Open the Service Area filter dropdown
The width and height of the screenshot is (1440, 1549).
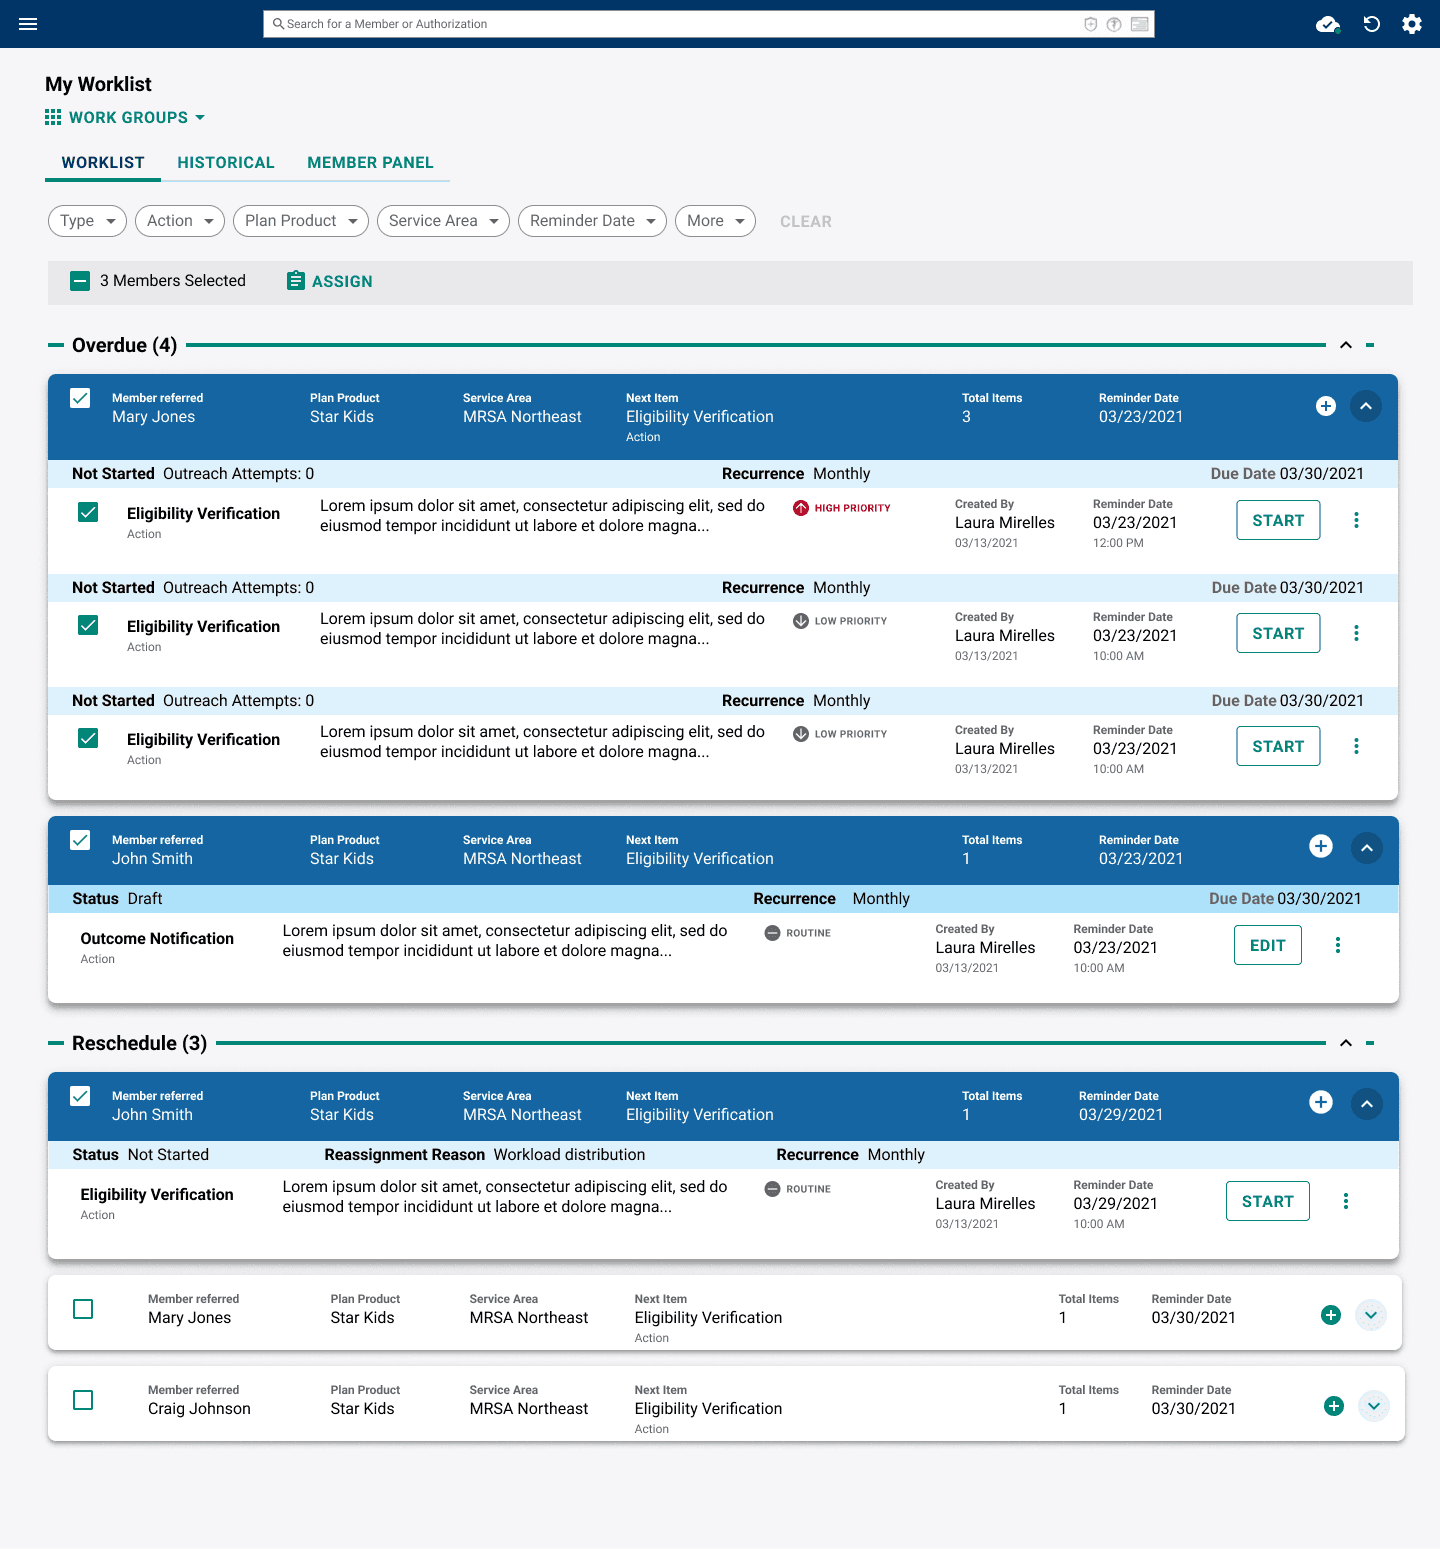click(443, 221)
